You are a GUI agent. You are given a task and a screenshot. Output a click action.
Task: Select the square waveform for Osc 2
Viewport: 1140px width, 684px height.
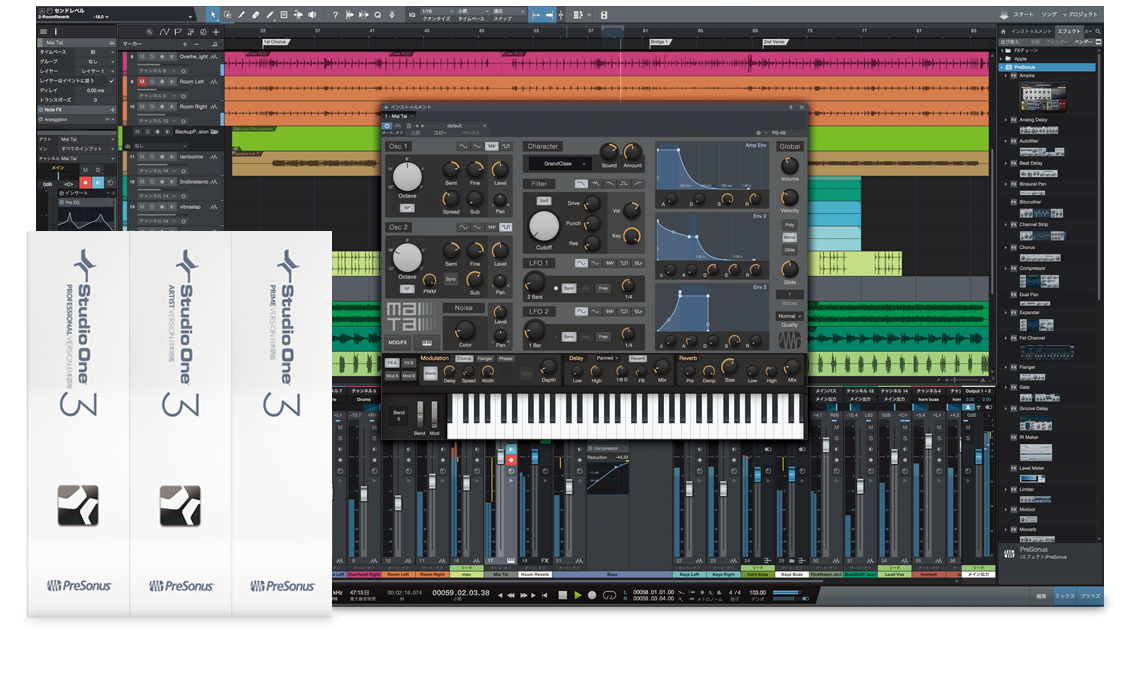[506, 228]
